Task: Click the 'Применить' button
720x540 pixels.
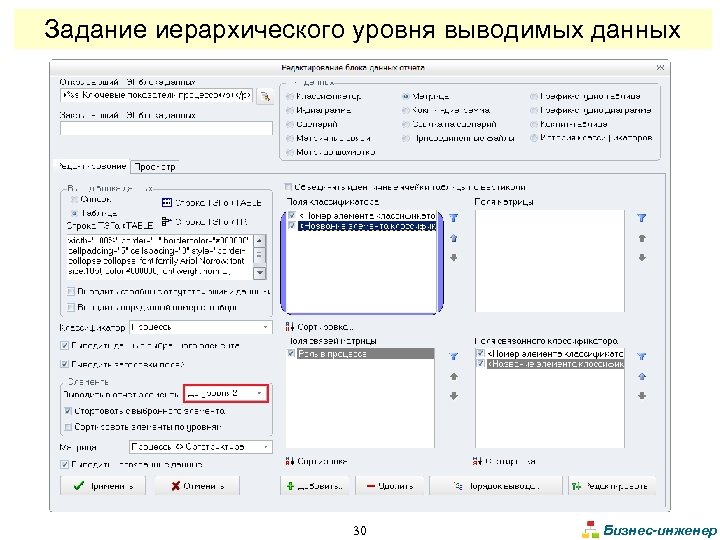Action: (102, 486)
